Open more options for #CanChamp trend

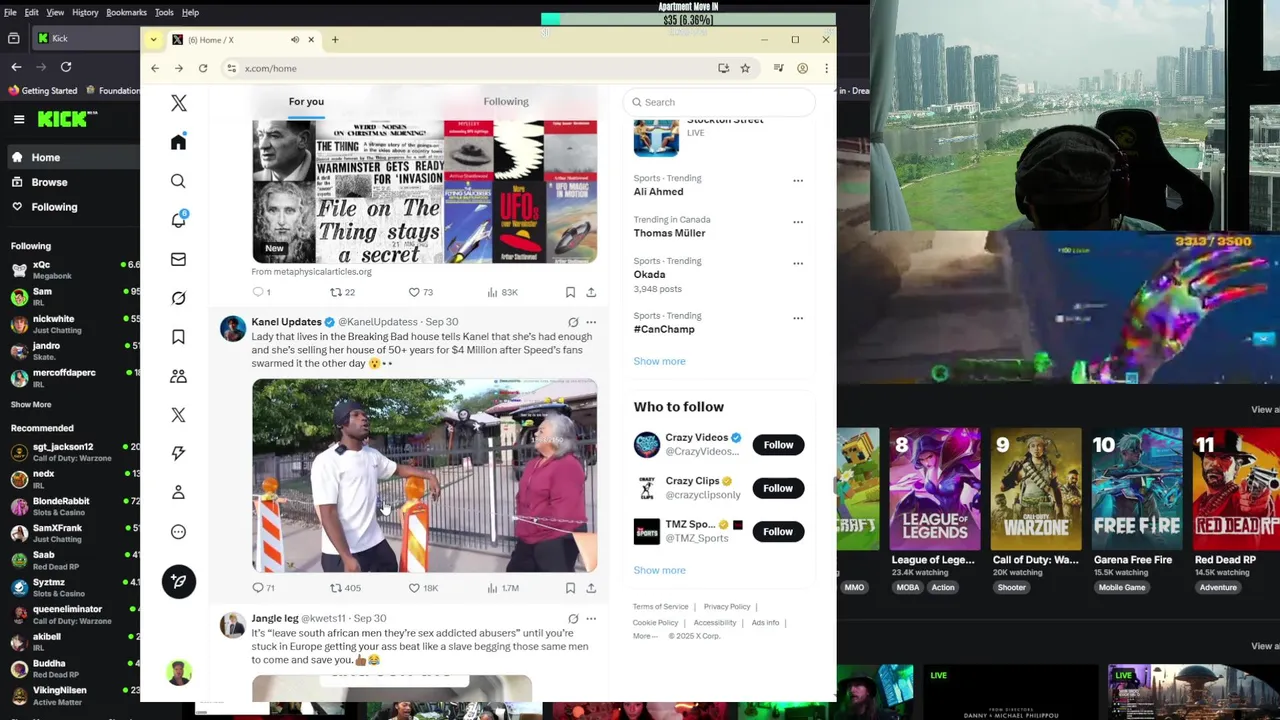click(x=798, y=318)
